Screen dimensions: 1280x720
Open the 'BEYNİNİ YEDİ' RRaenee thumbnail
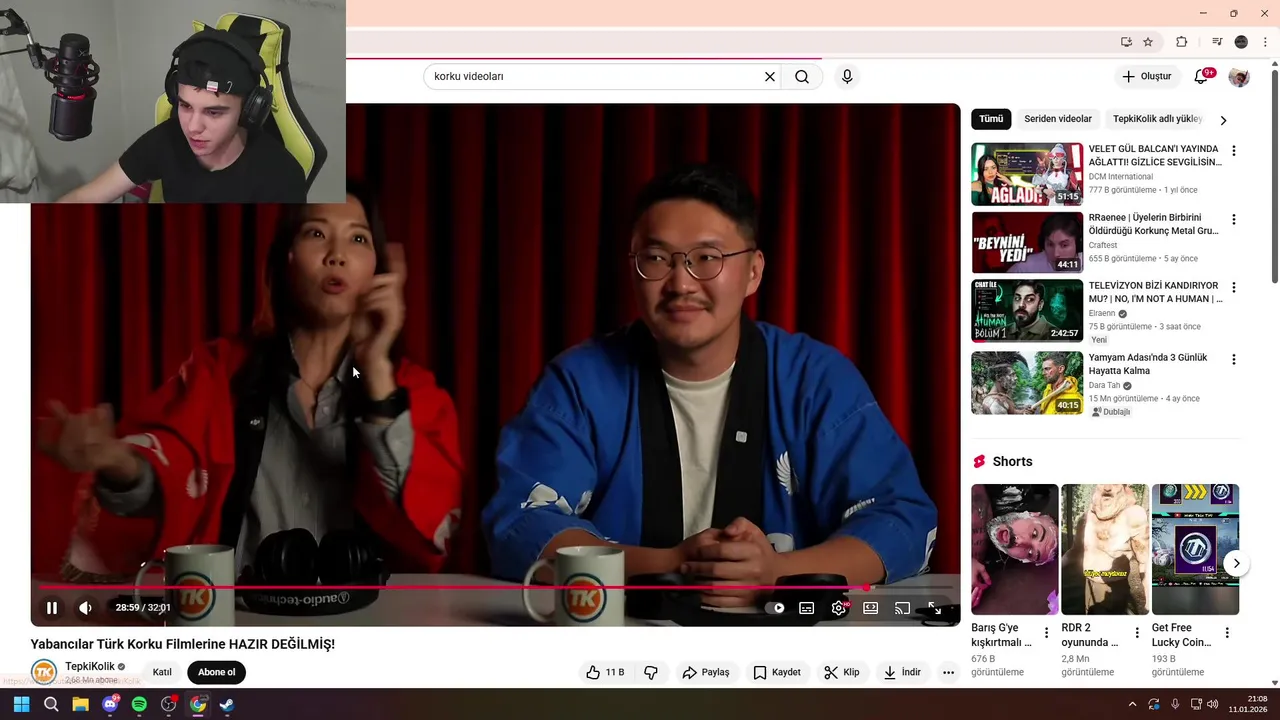(1027, 242)
